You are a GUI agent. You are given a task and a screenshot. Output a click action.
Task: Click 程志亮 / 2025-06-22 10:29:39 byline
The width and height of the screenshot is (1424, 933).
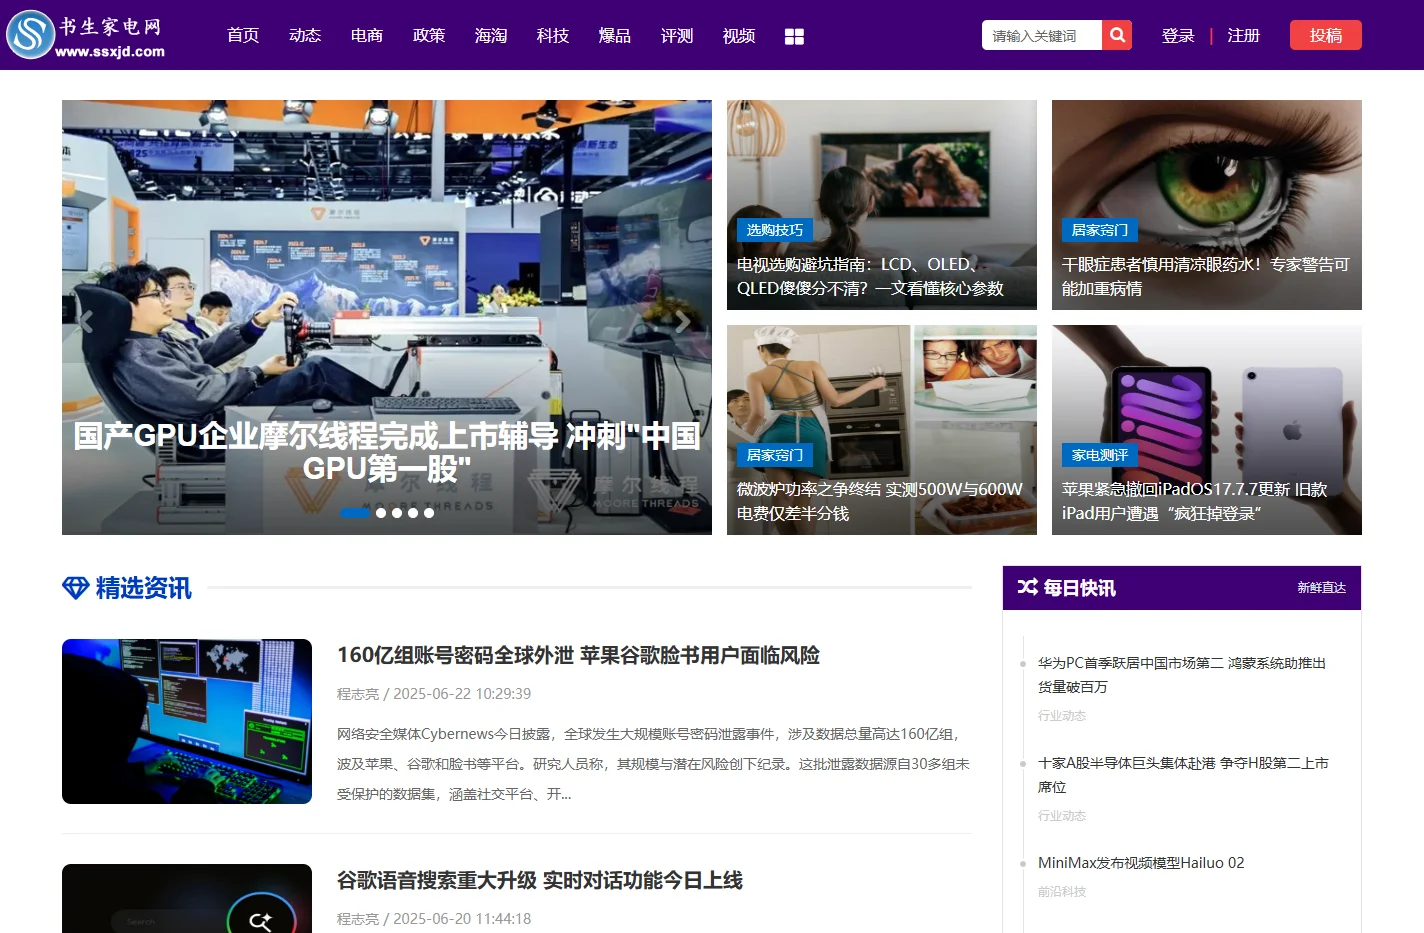[x=434, y=694]
